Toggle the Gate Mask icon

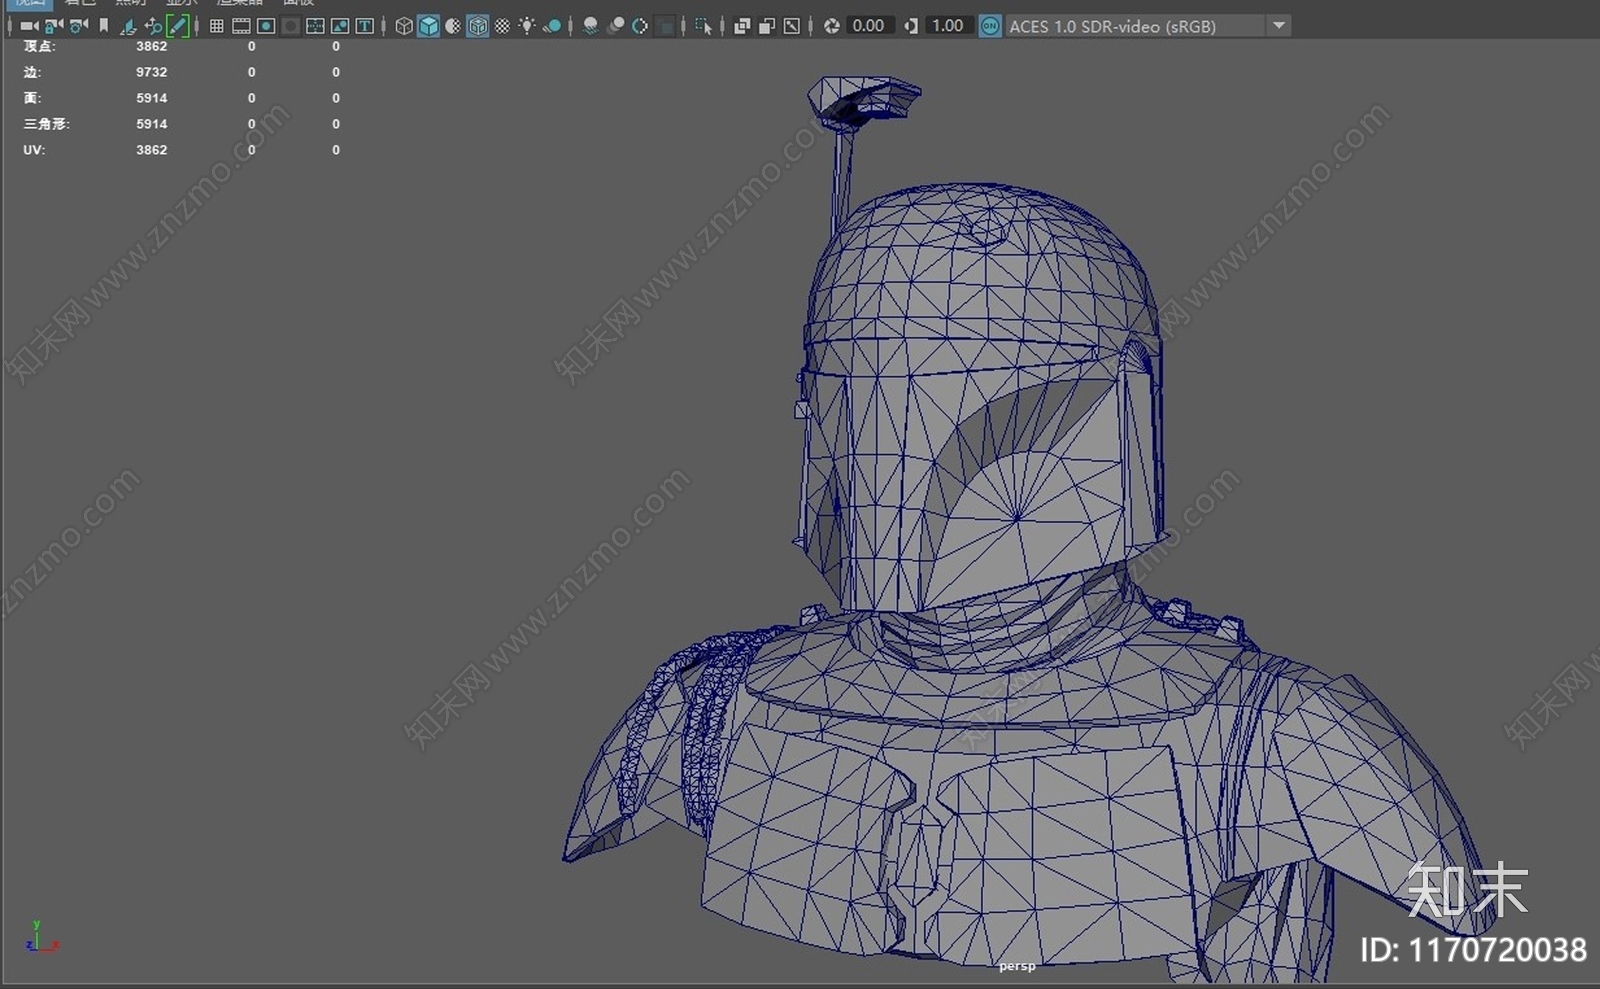290,26
